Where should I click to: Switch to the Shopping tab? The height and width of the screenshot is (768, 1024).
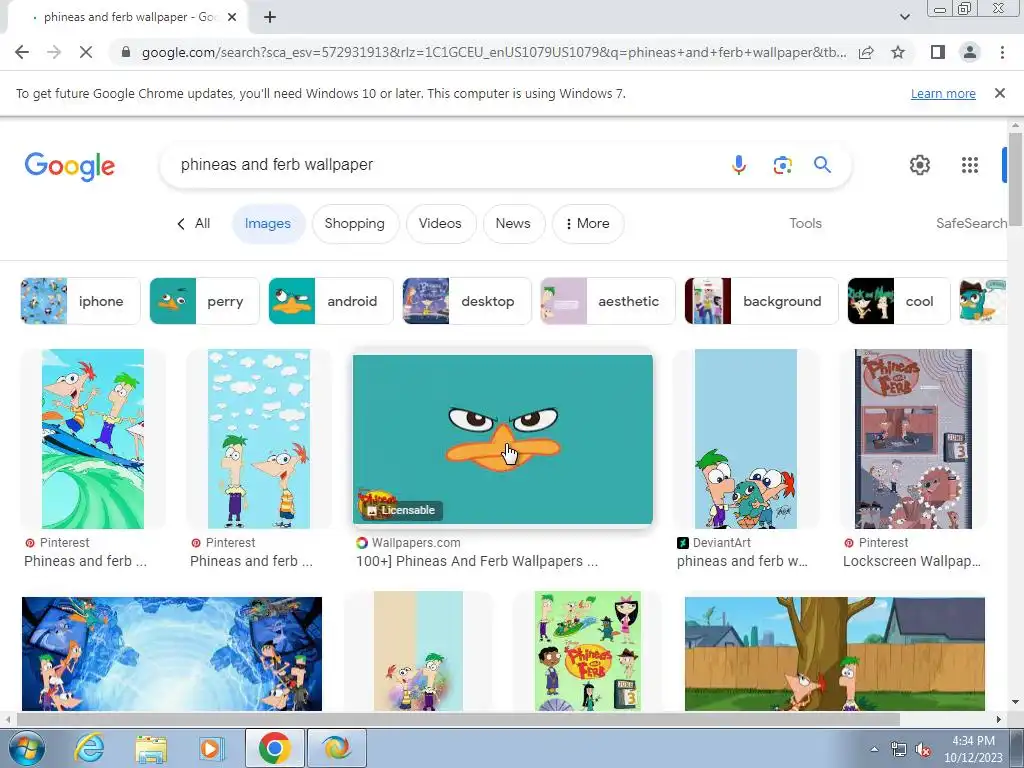(x=355, y=223)
